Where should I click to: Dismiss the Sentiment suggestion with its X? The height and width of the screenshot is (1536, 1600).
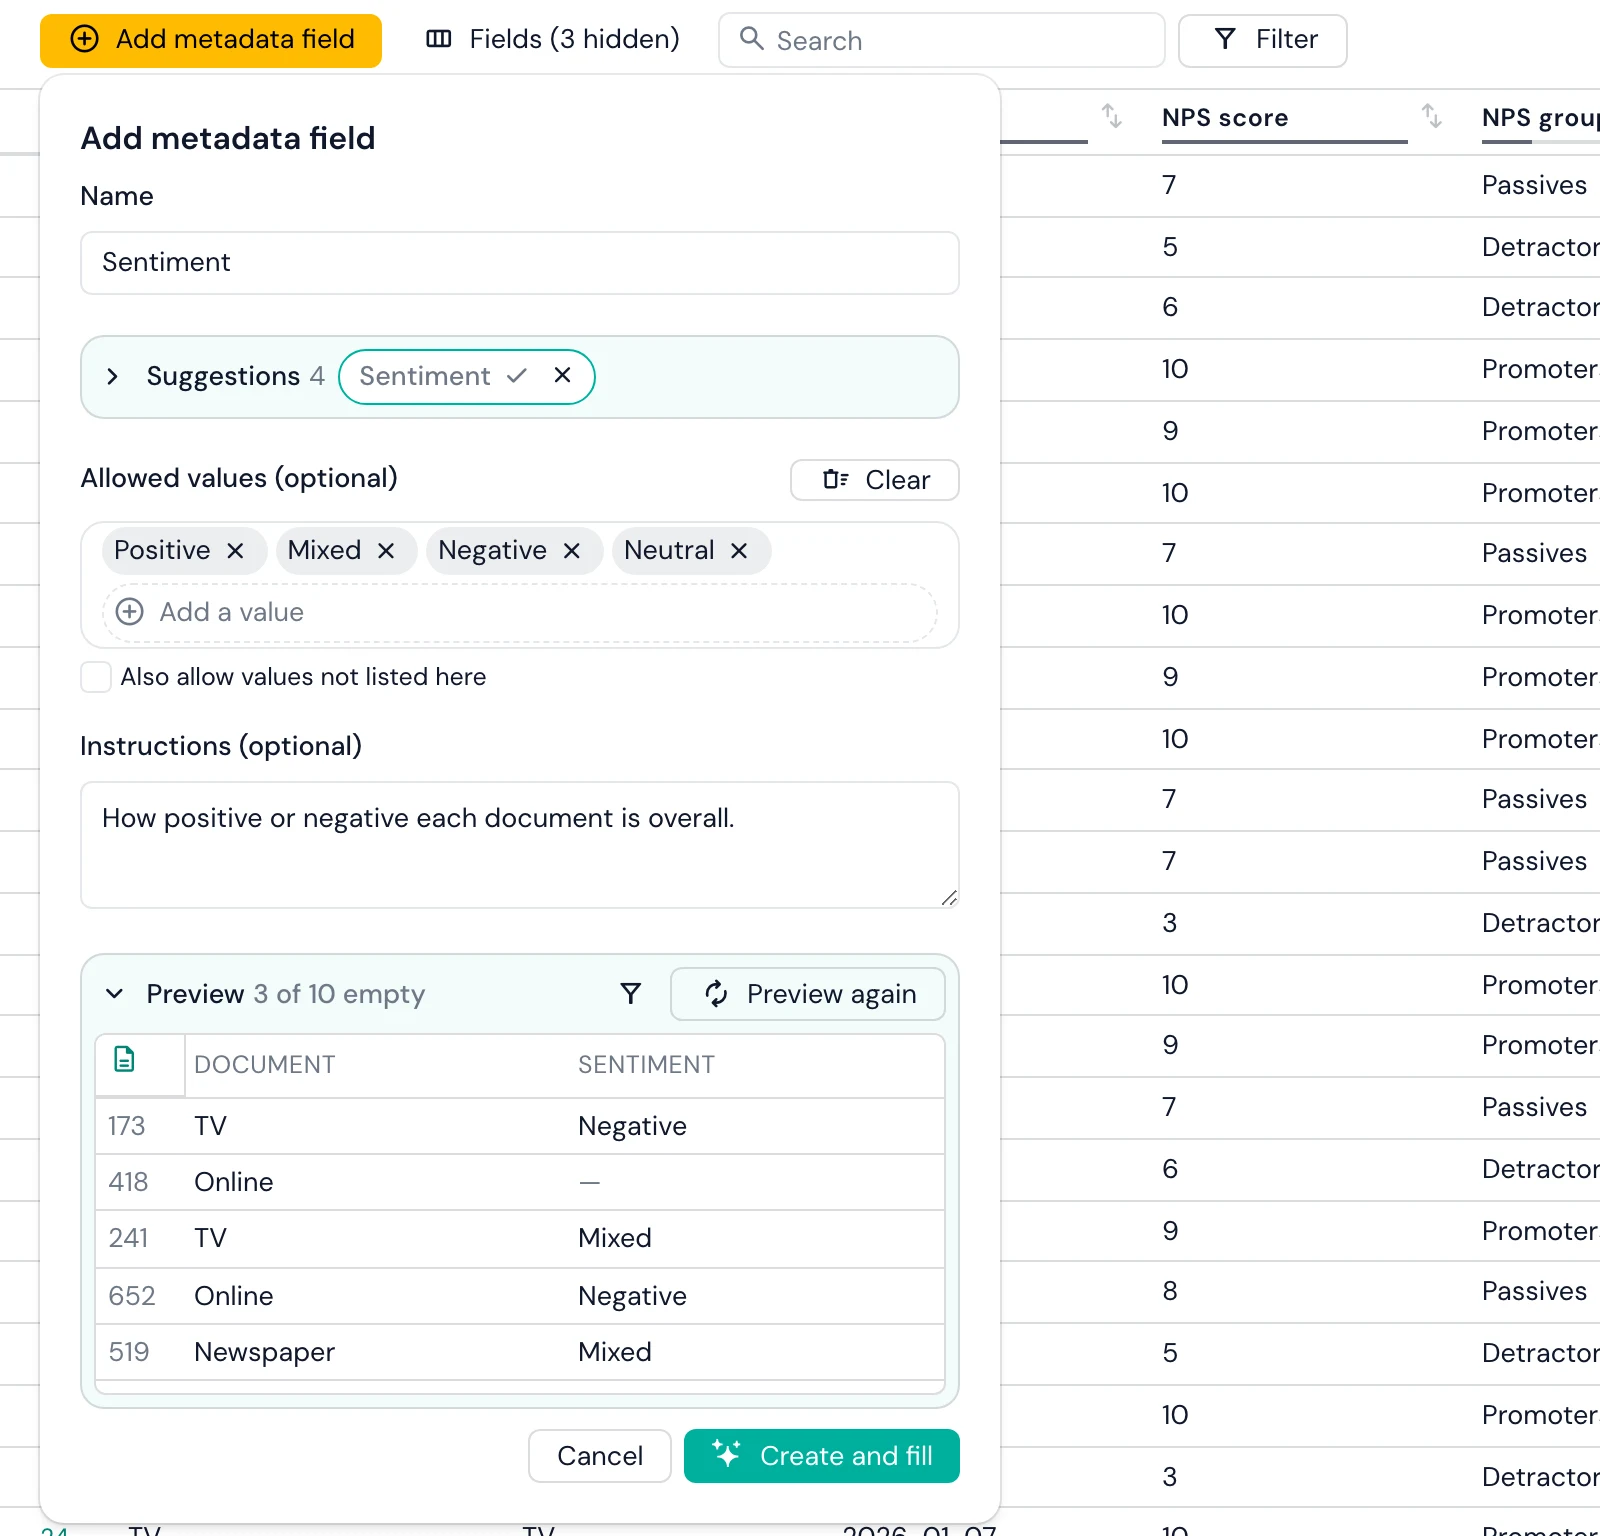click(563, 376)
